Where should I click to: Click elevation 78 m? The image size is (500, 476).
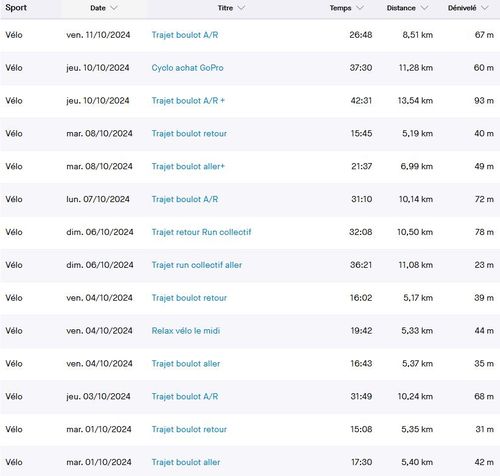[484, 232]
